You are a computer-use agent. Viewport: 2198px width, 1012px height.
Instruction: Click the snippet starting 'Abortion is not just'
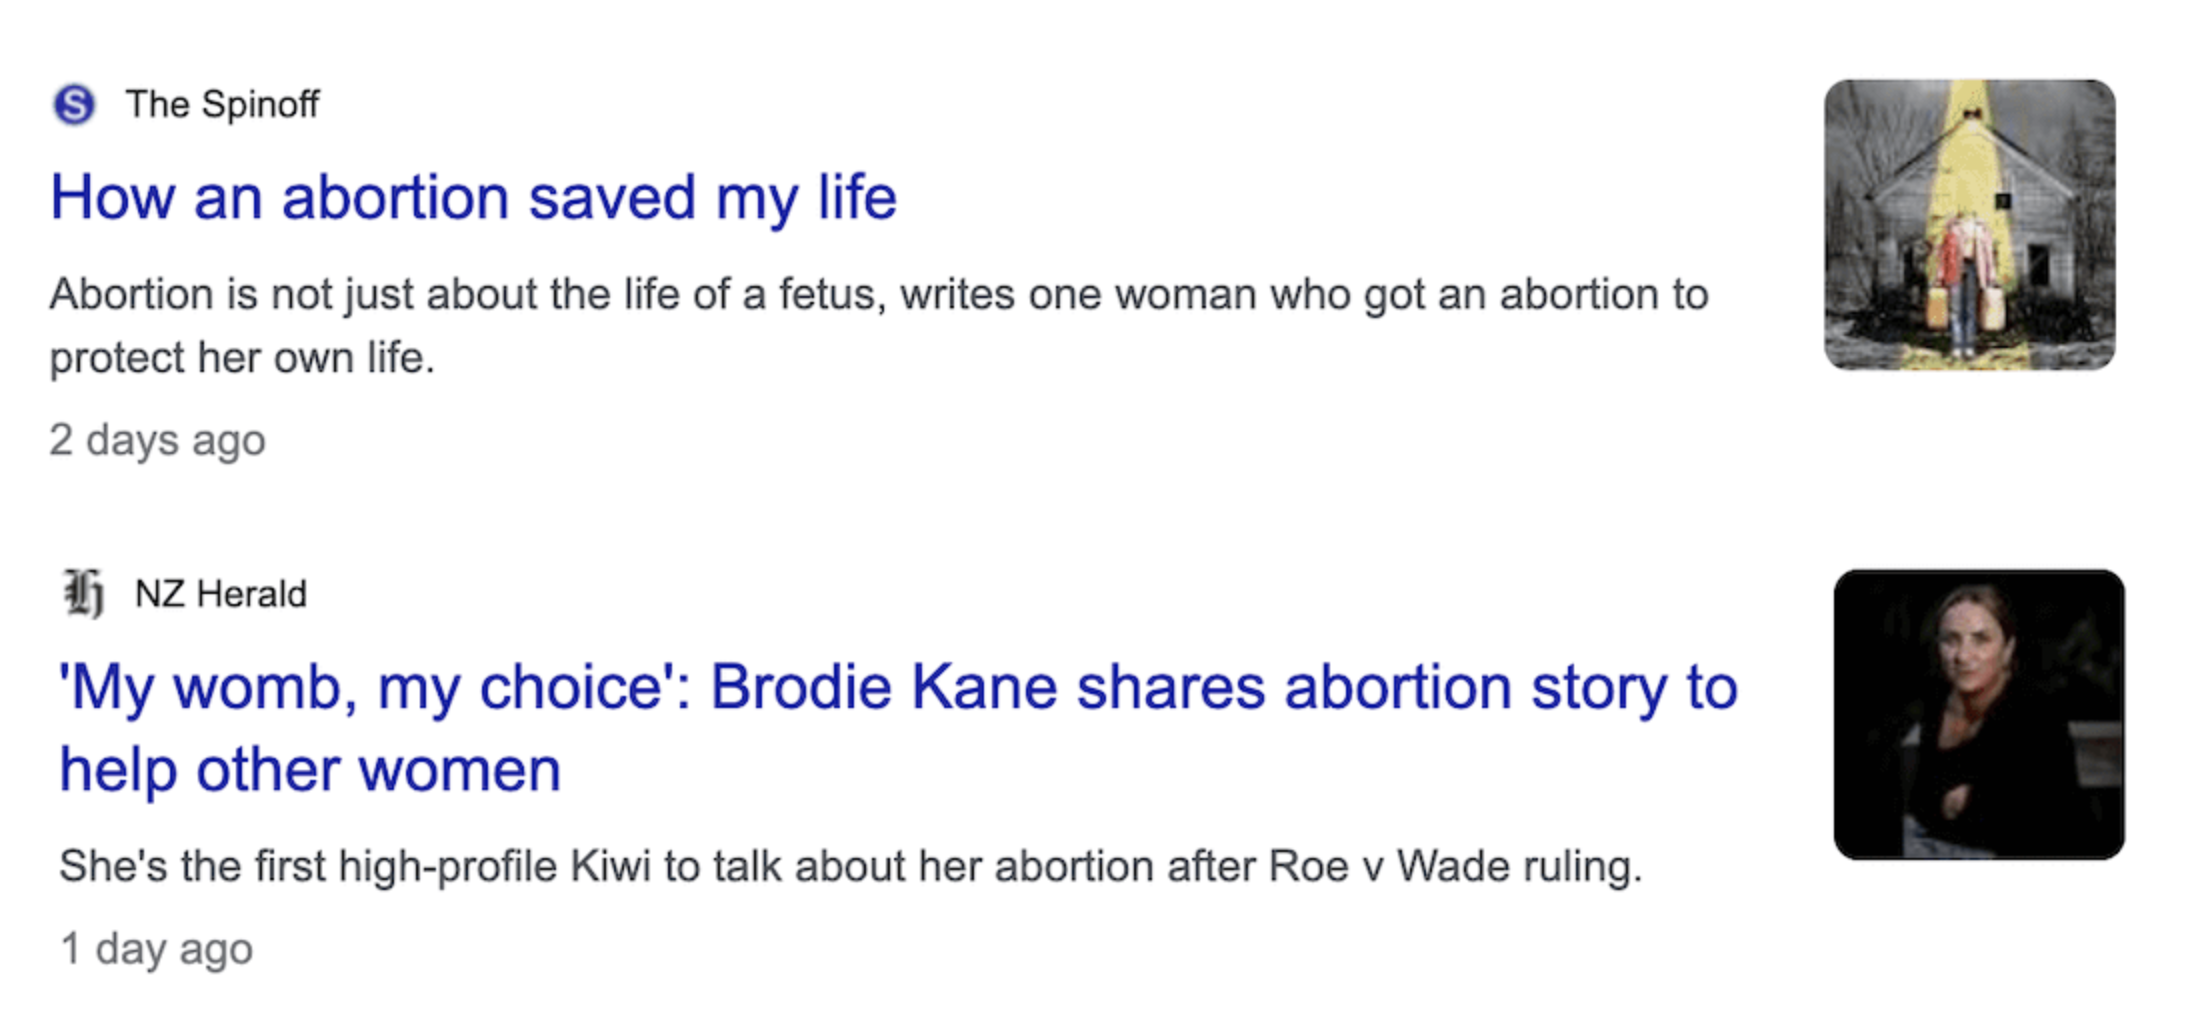pos(878,295)
